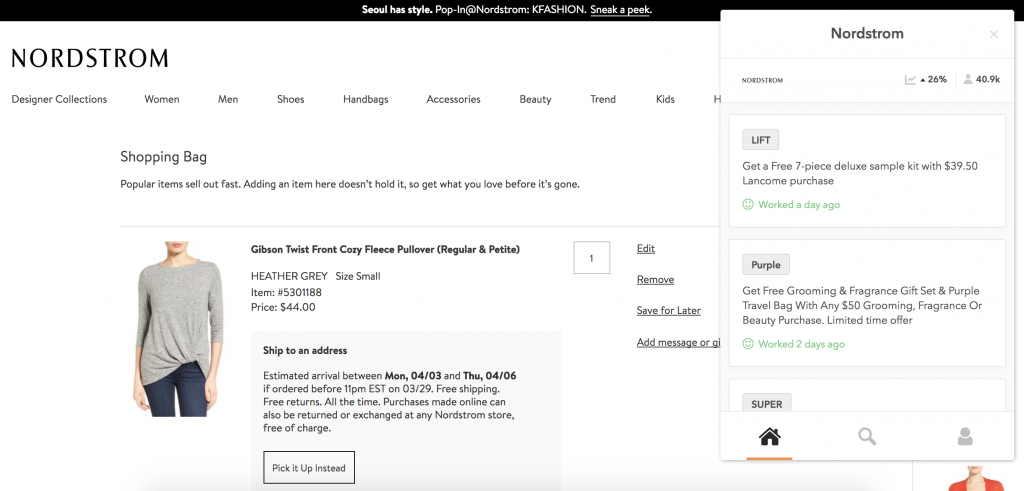Click the Worked 2 days ago status text

pos(801,343)
